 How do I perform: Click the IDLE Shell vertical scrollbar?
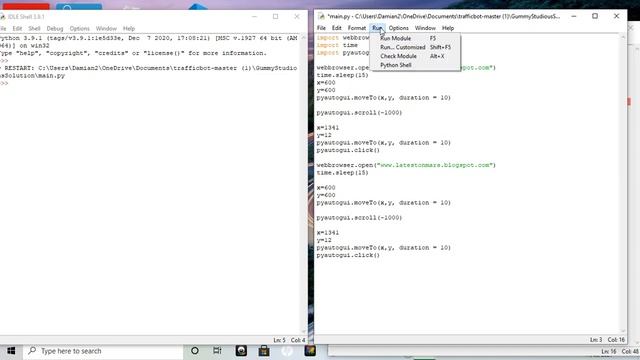coord(304,184)
